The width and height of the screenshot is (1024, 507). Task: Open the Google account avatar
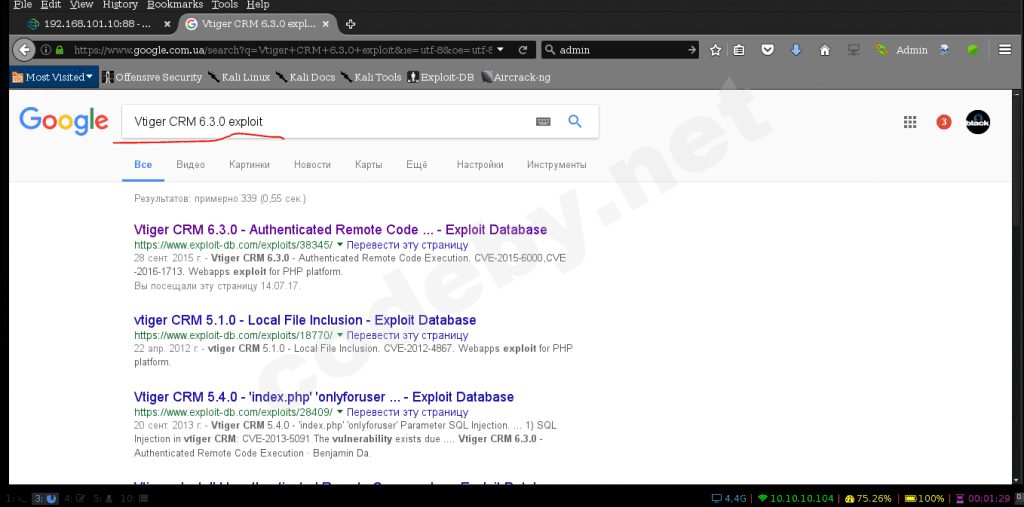click(978, 122)
